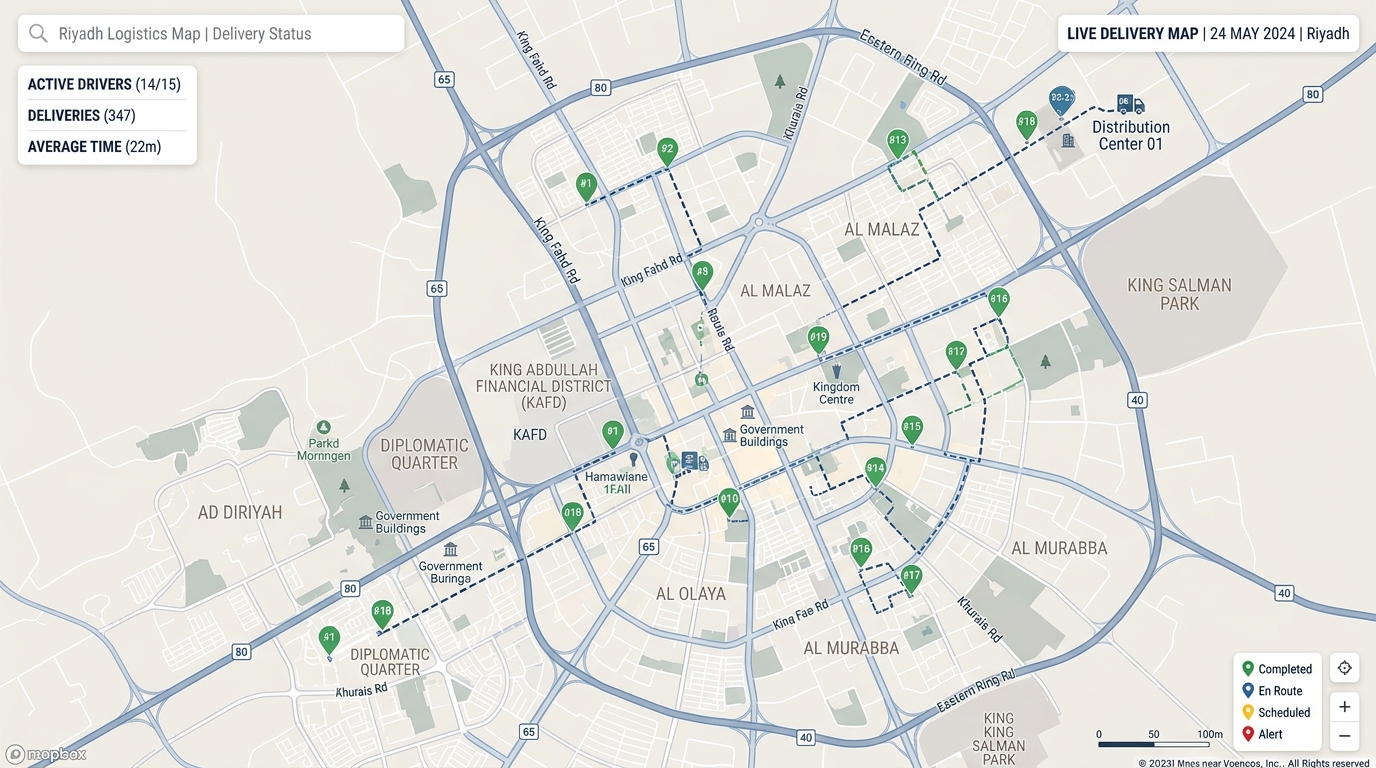Click the Alert legend entry

click(x=1262, y=734)
